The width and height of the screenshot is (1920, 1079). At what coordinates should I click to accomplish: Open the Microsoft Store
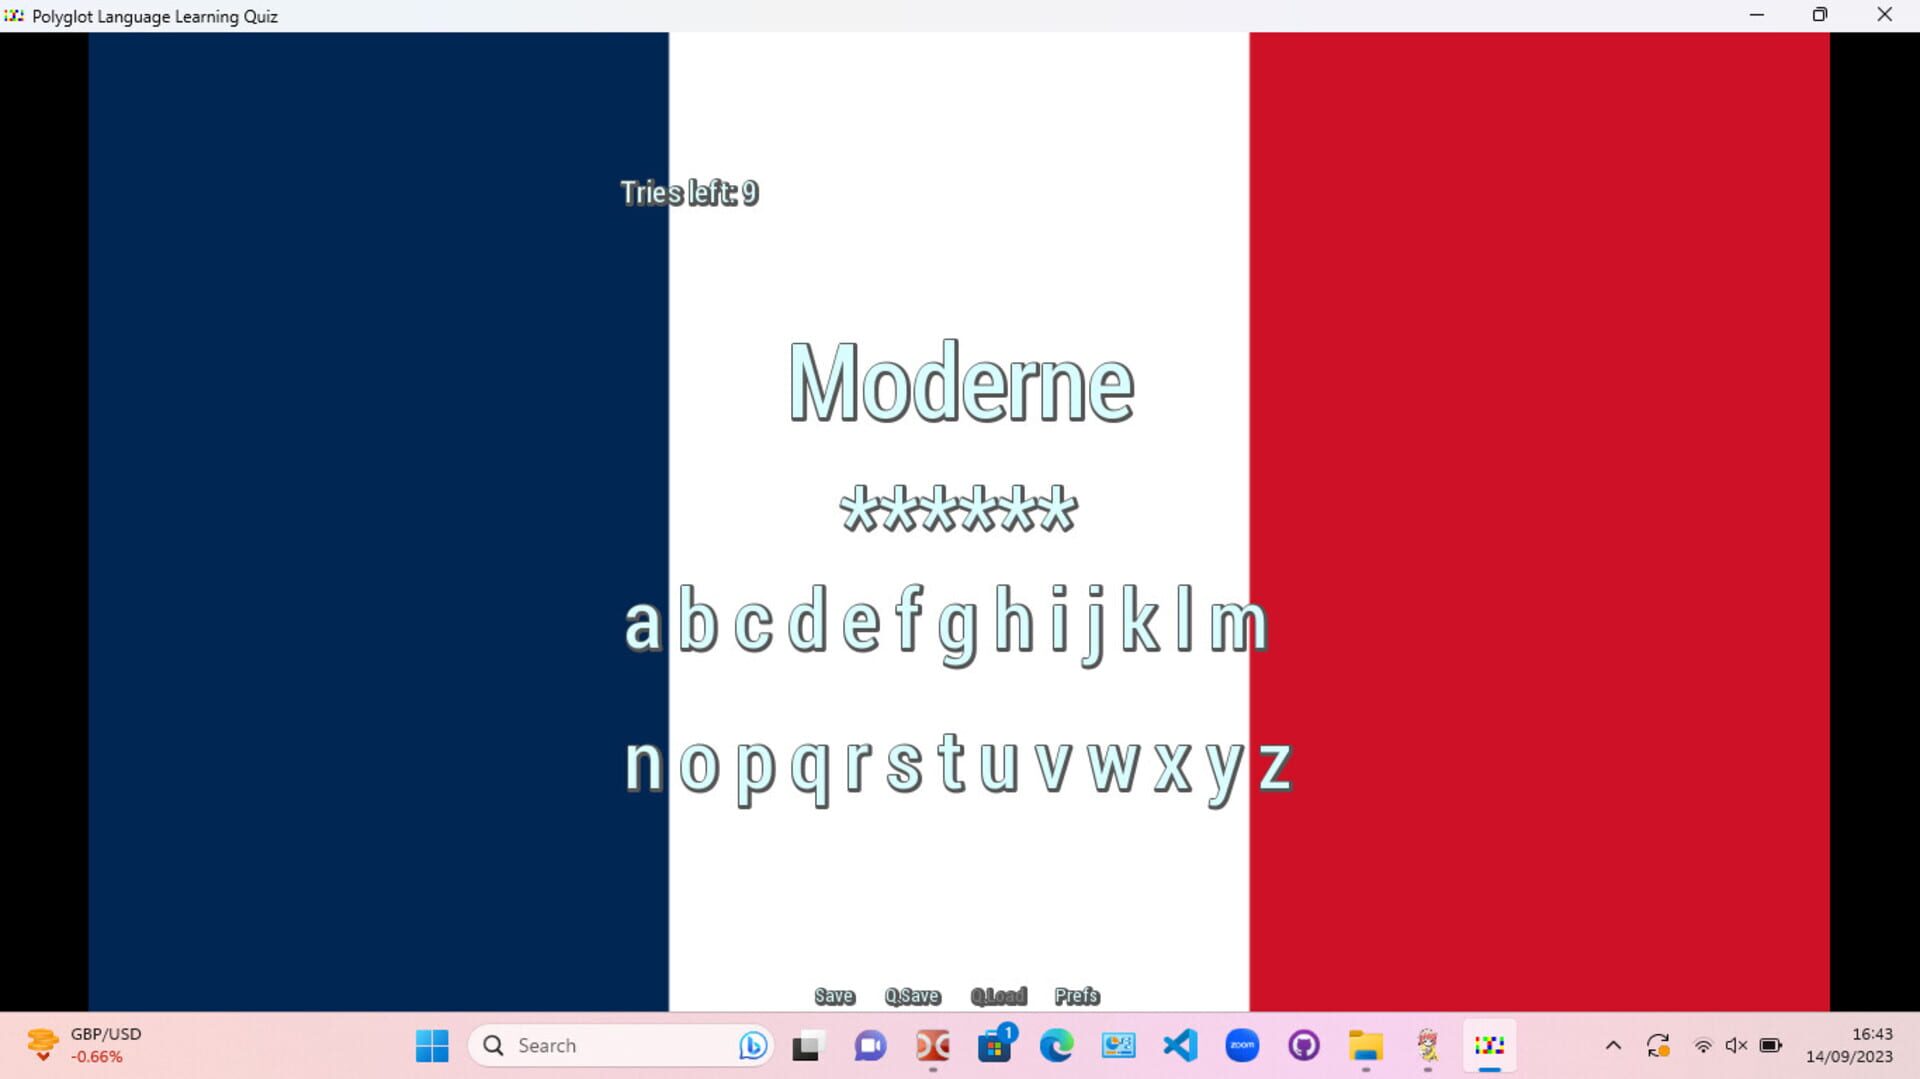(995, 1046)
